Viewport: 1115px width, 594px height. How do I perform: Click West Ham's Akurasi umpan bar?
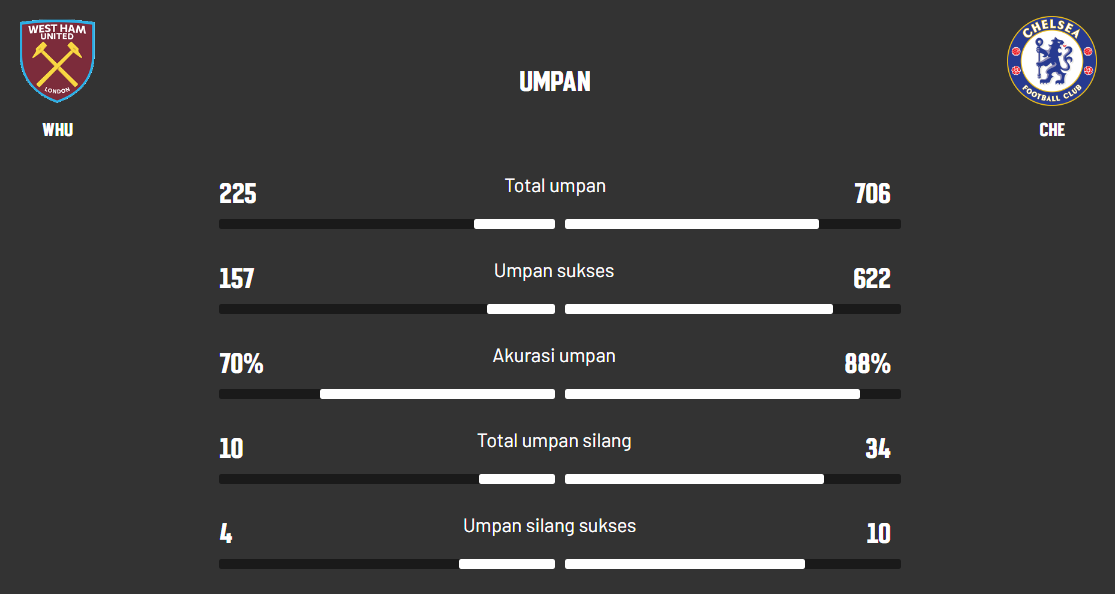437,394
